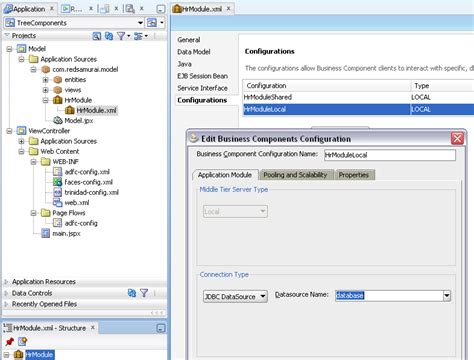
Task: Click the Type column header
Action: [x=442, y=86]
